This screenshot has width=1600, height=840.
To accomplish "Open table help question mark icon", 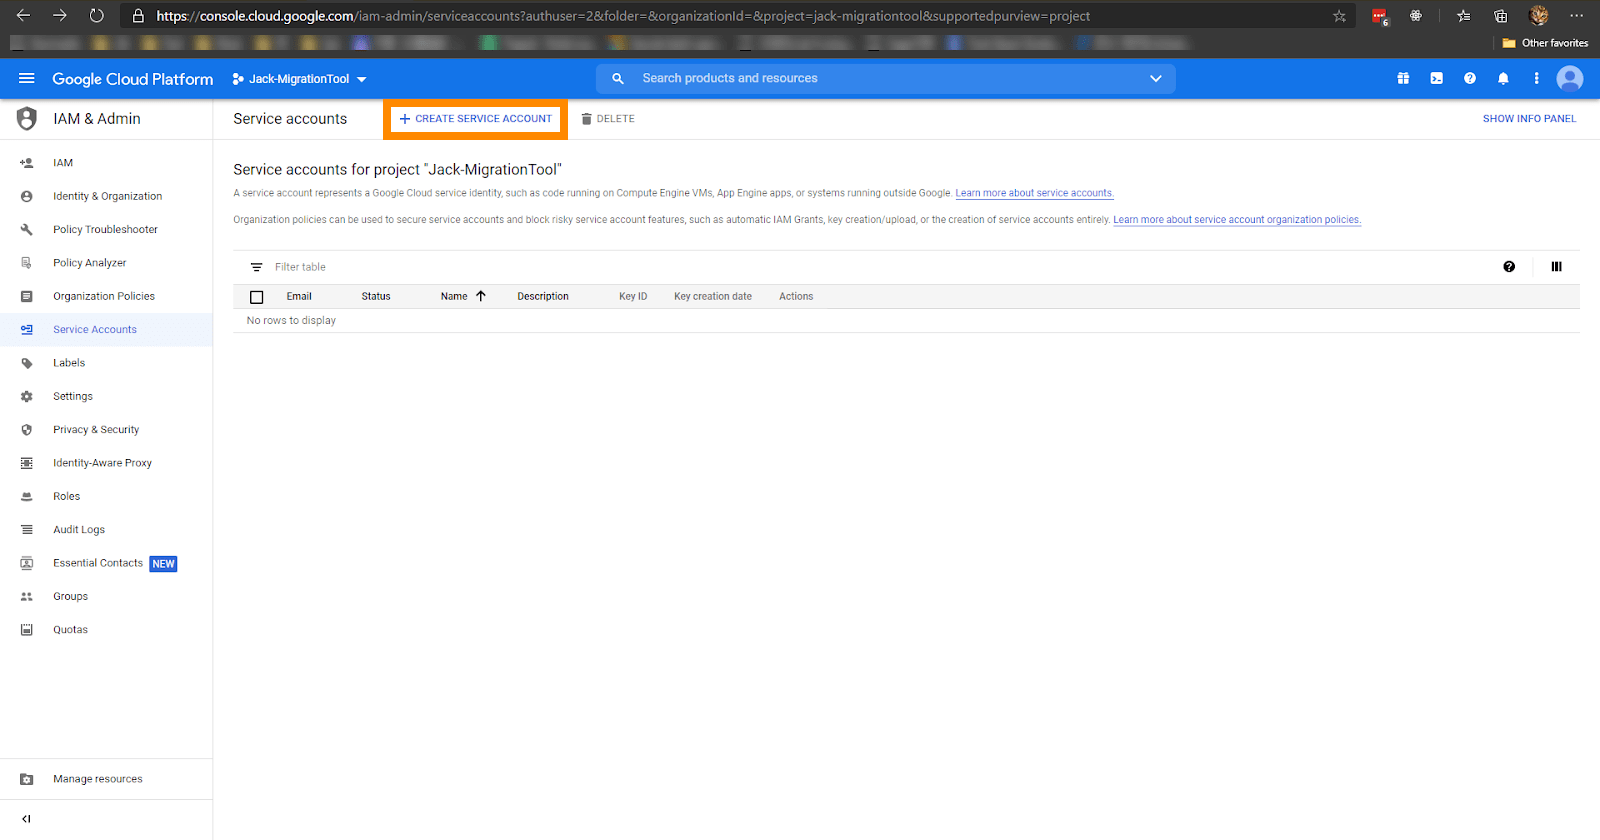I will point(1509,267).
